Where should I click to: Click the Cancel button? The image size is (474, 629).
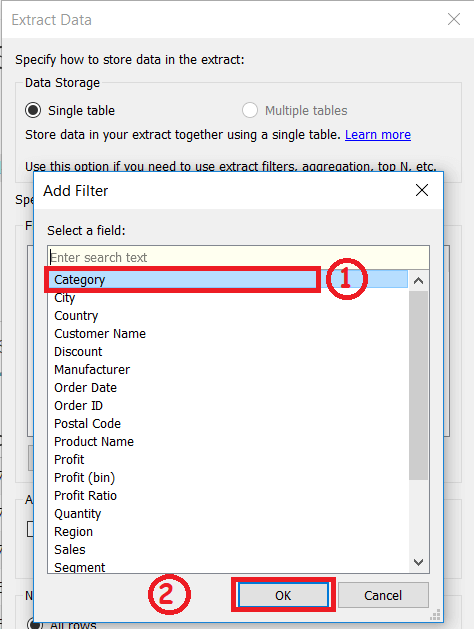383,595
